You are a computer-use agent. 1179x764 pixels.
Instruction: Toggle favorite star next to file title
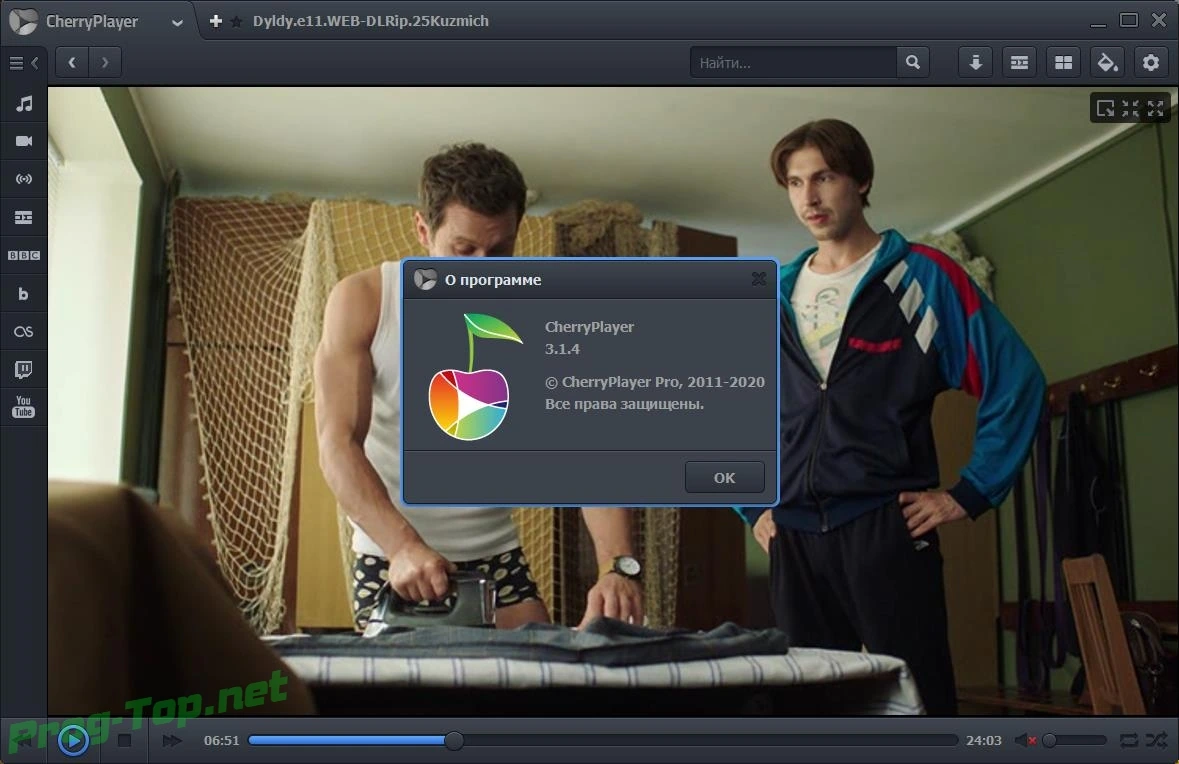[x=236, y=22]
